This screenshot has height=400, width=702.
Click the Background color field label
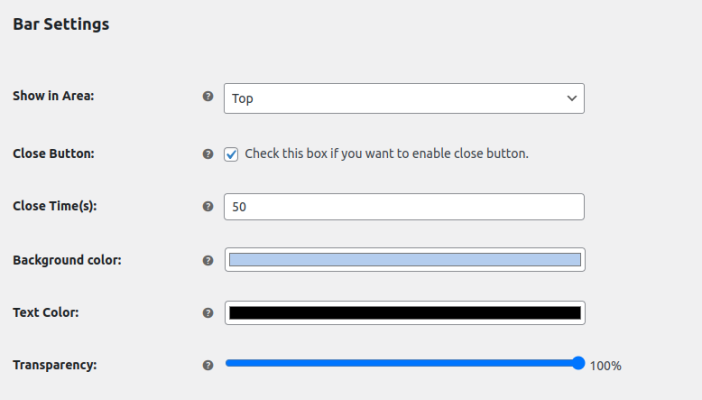(67, 260)
